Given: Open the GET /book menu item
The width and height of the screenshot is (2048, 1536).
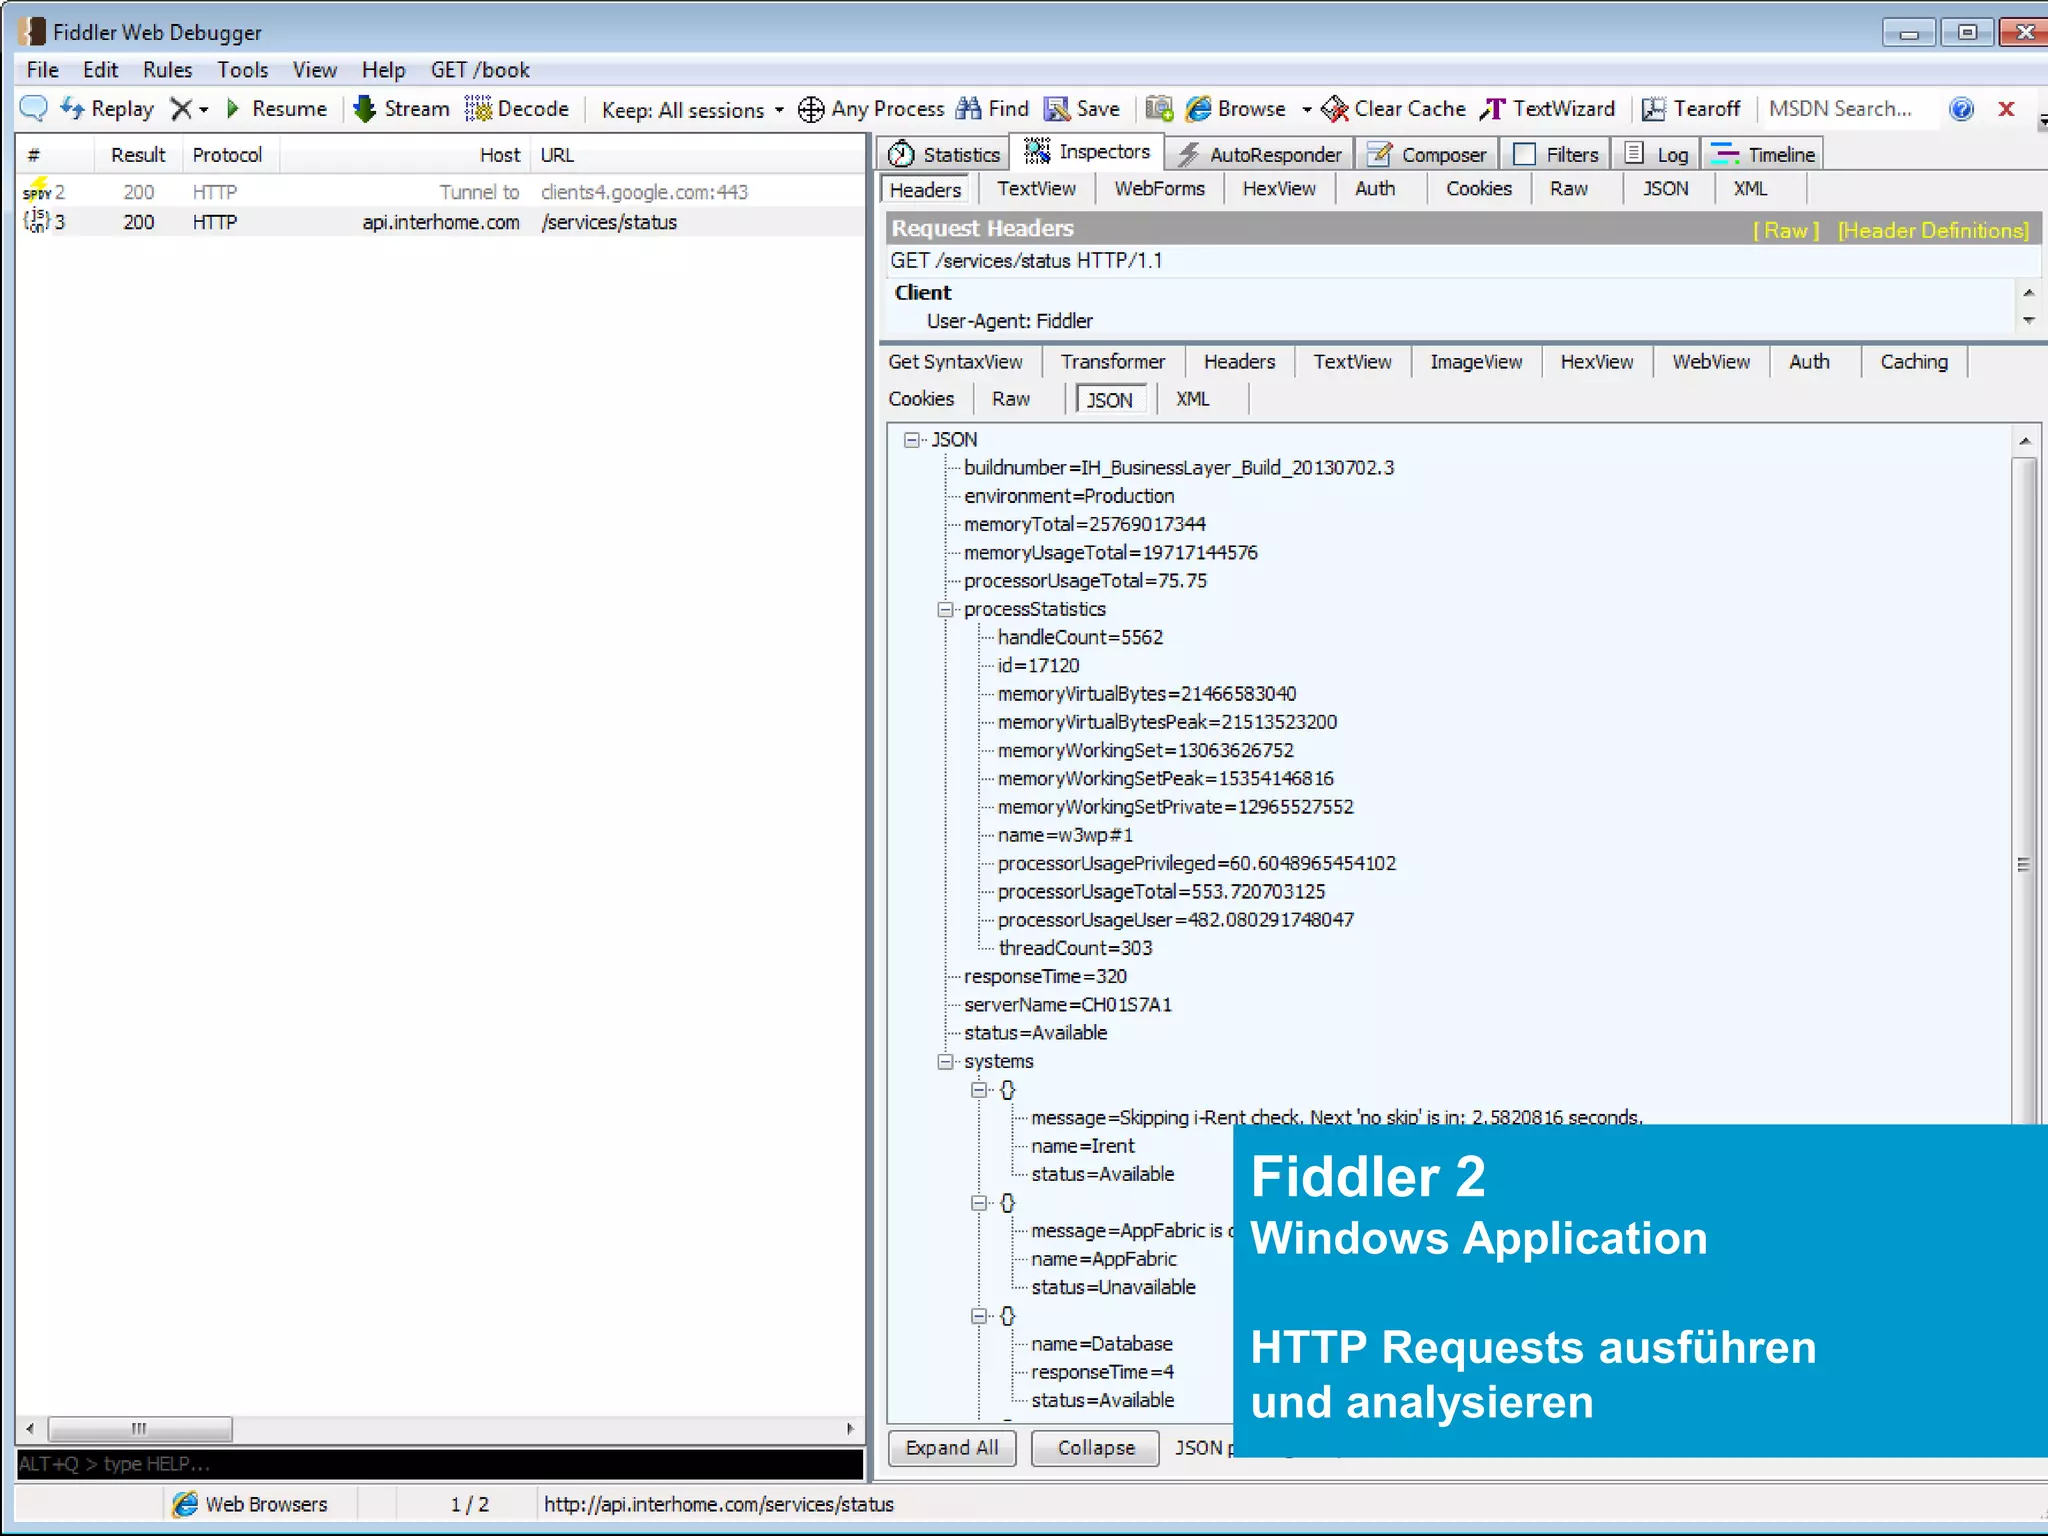Looking at the screenshot, I should click(x=480, y=70).
